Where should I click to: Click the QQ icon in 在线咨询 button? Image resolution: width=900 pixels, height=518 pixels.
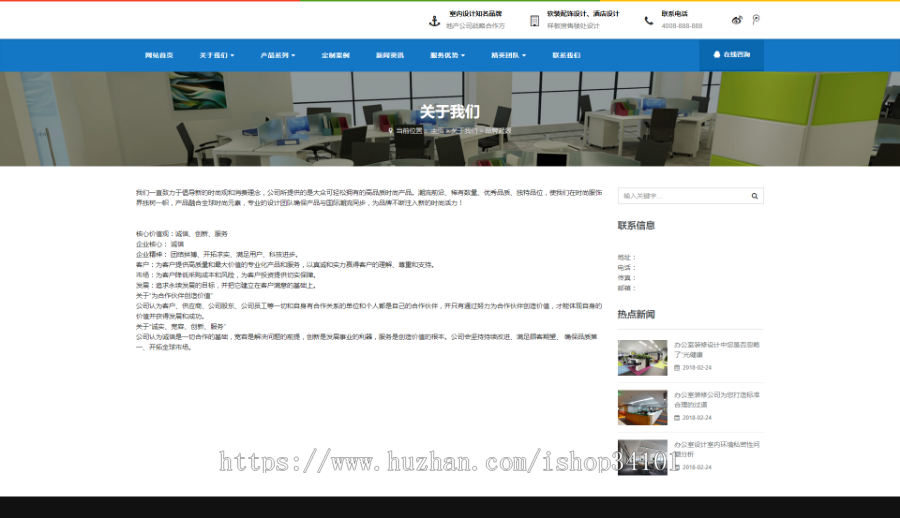[x=716, y=55]
